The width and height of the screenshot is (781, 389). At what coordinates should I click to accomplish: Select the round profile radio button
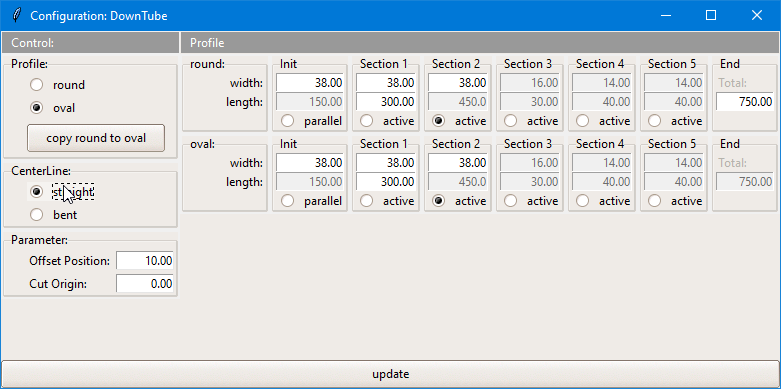tap(36, 85)
